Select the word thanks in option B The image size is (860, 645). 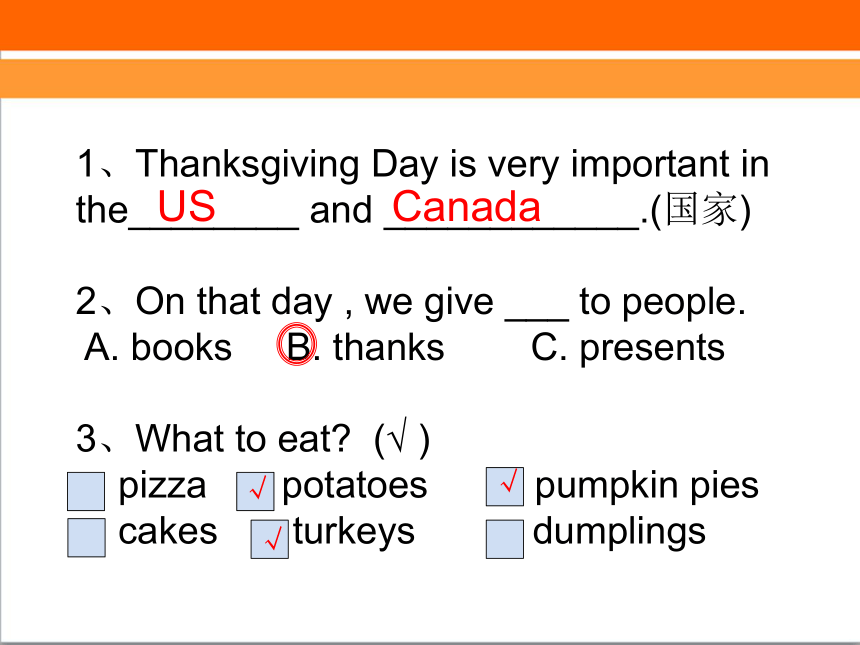388,348
